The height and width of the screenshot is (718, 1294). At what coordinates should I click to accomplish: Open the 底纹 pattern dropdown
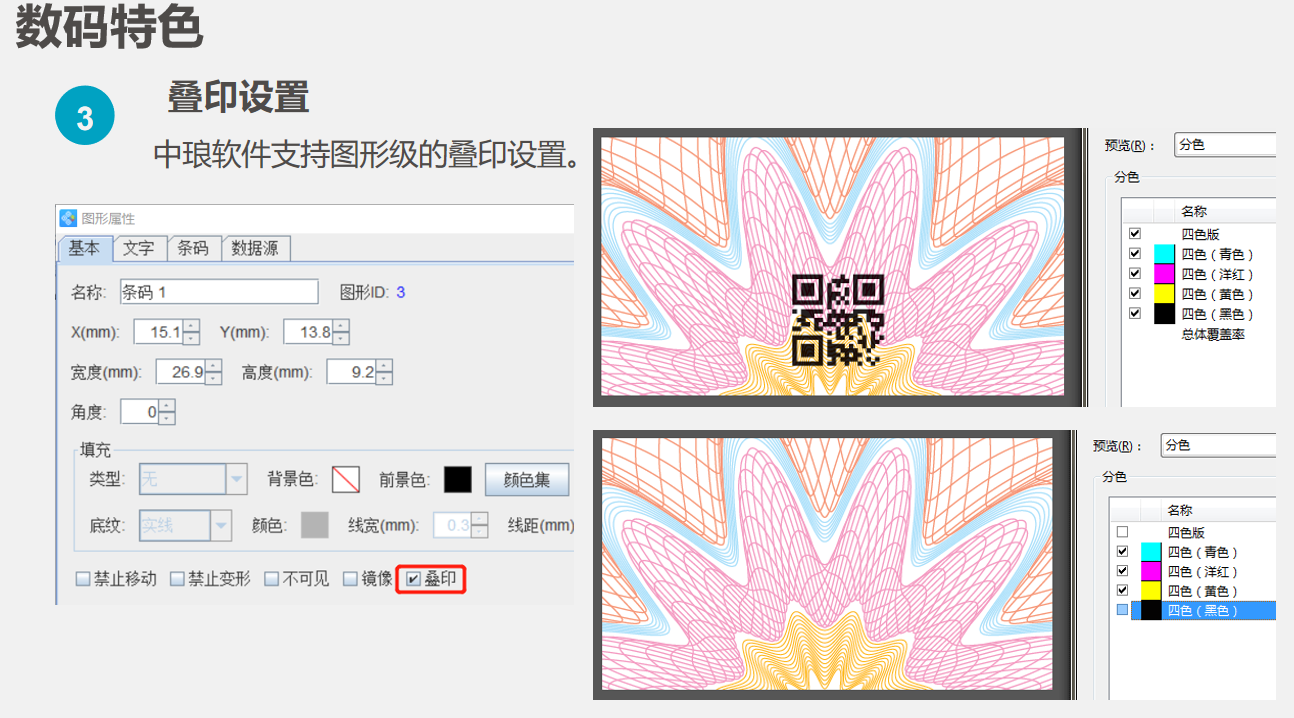[221, 525]
